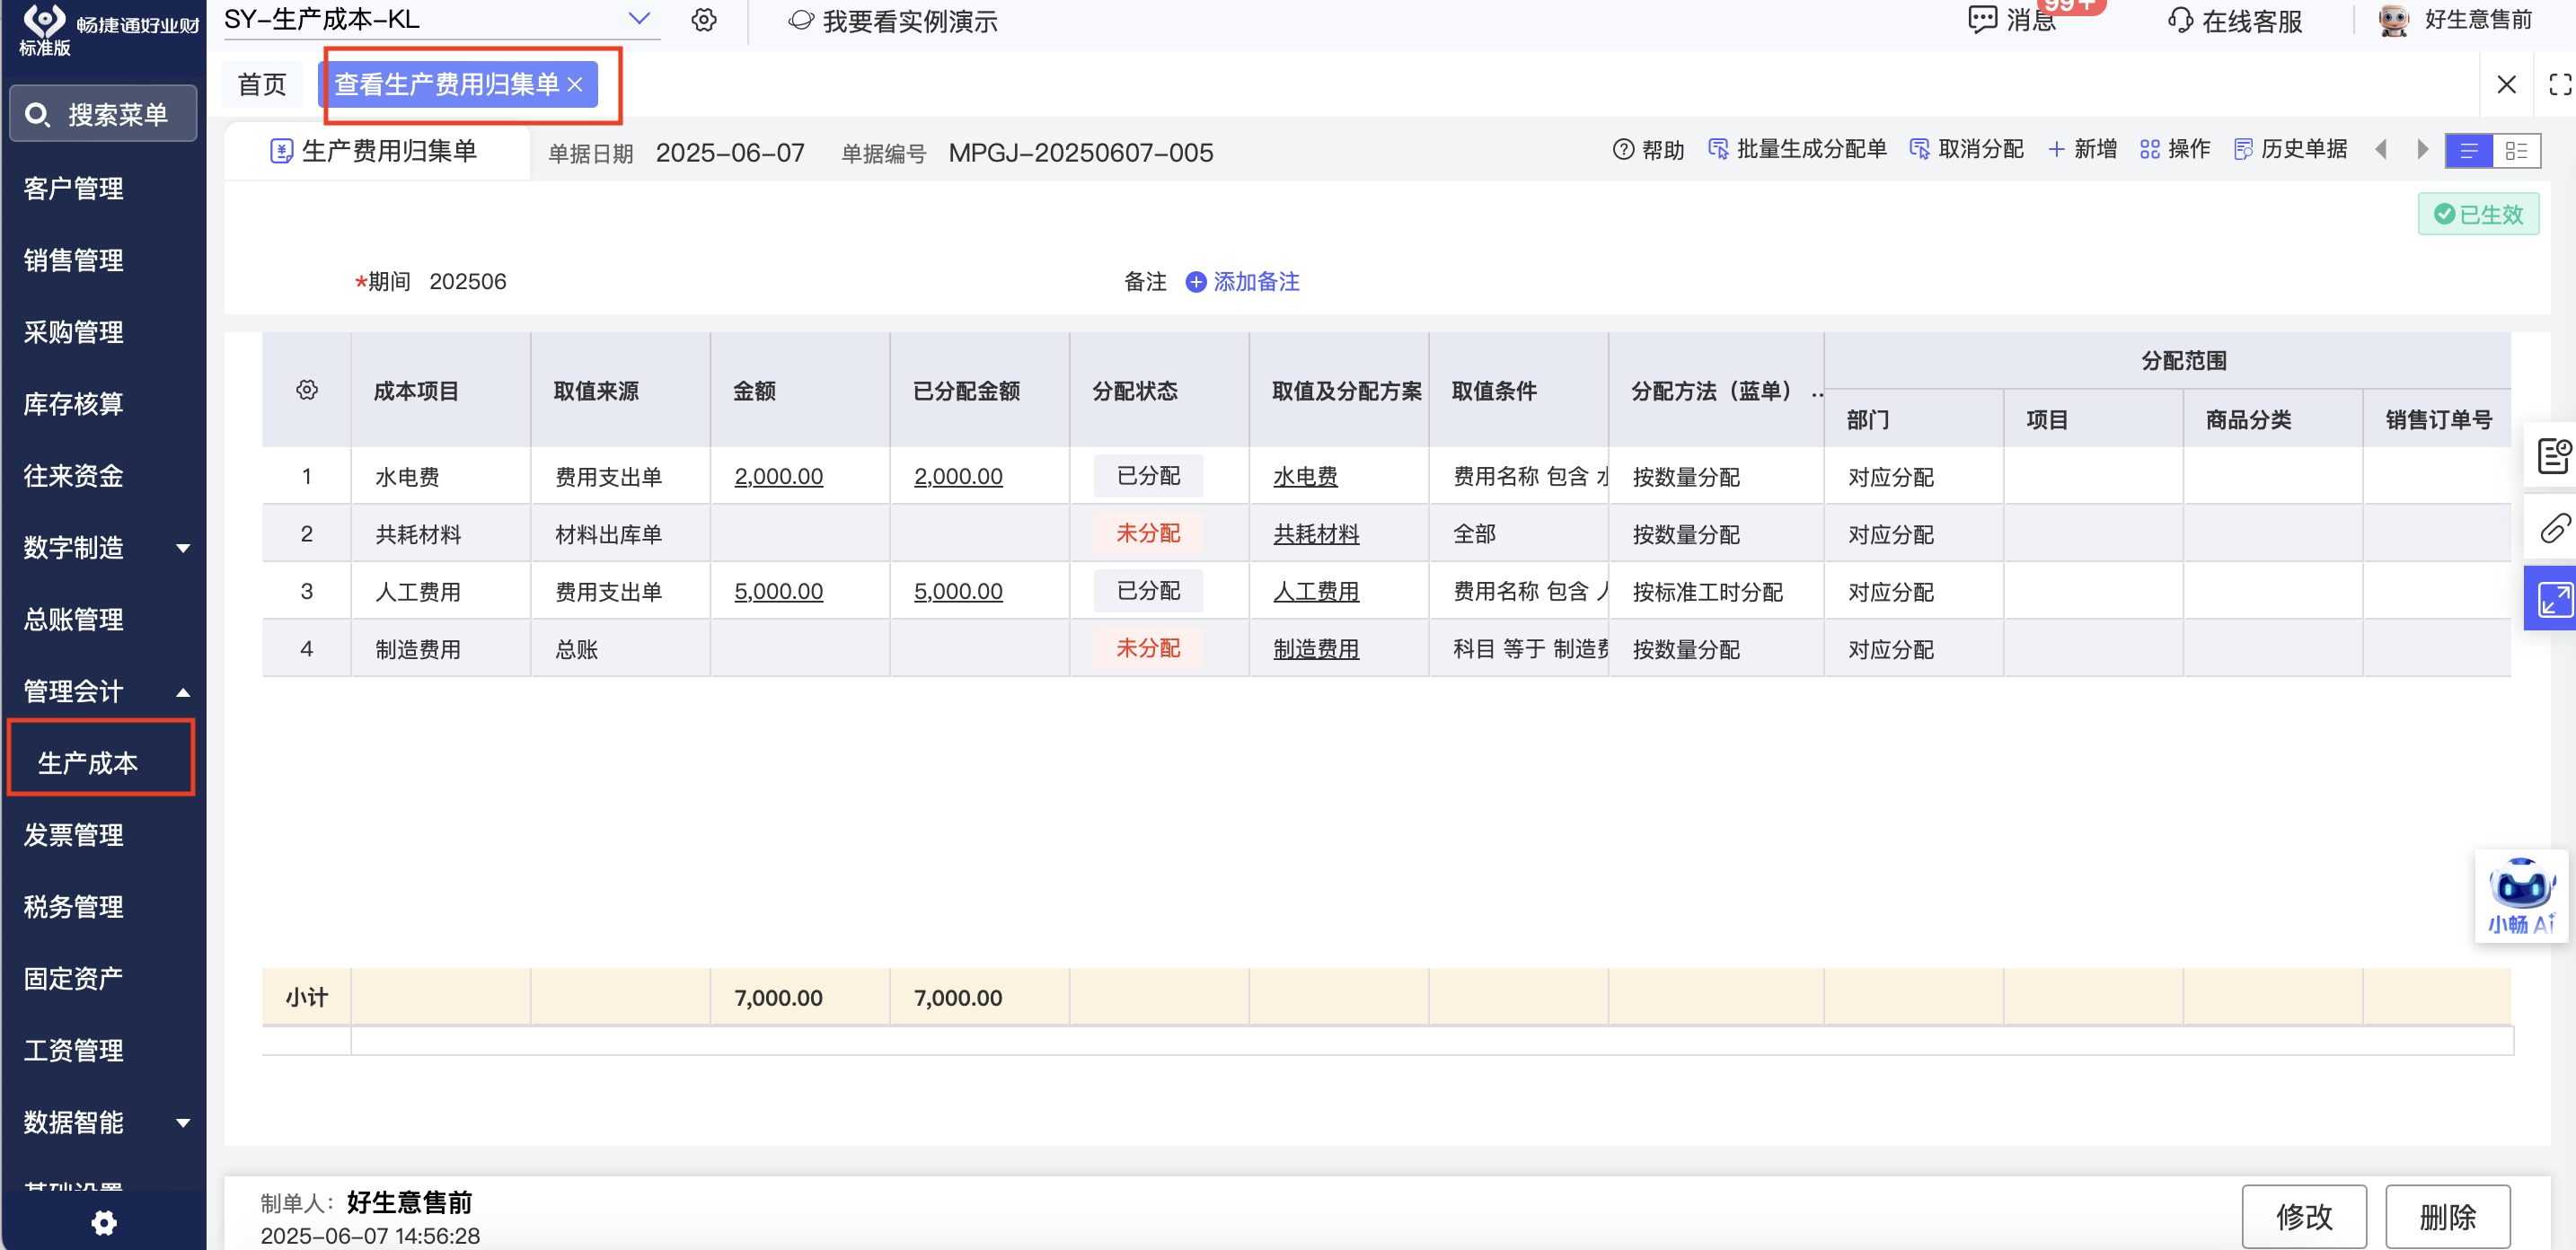Select 生产成本 in the sidebar
The image size is (2576, 1250).
pyautogui.click(x=89, y=763)
